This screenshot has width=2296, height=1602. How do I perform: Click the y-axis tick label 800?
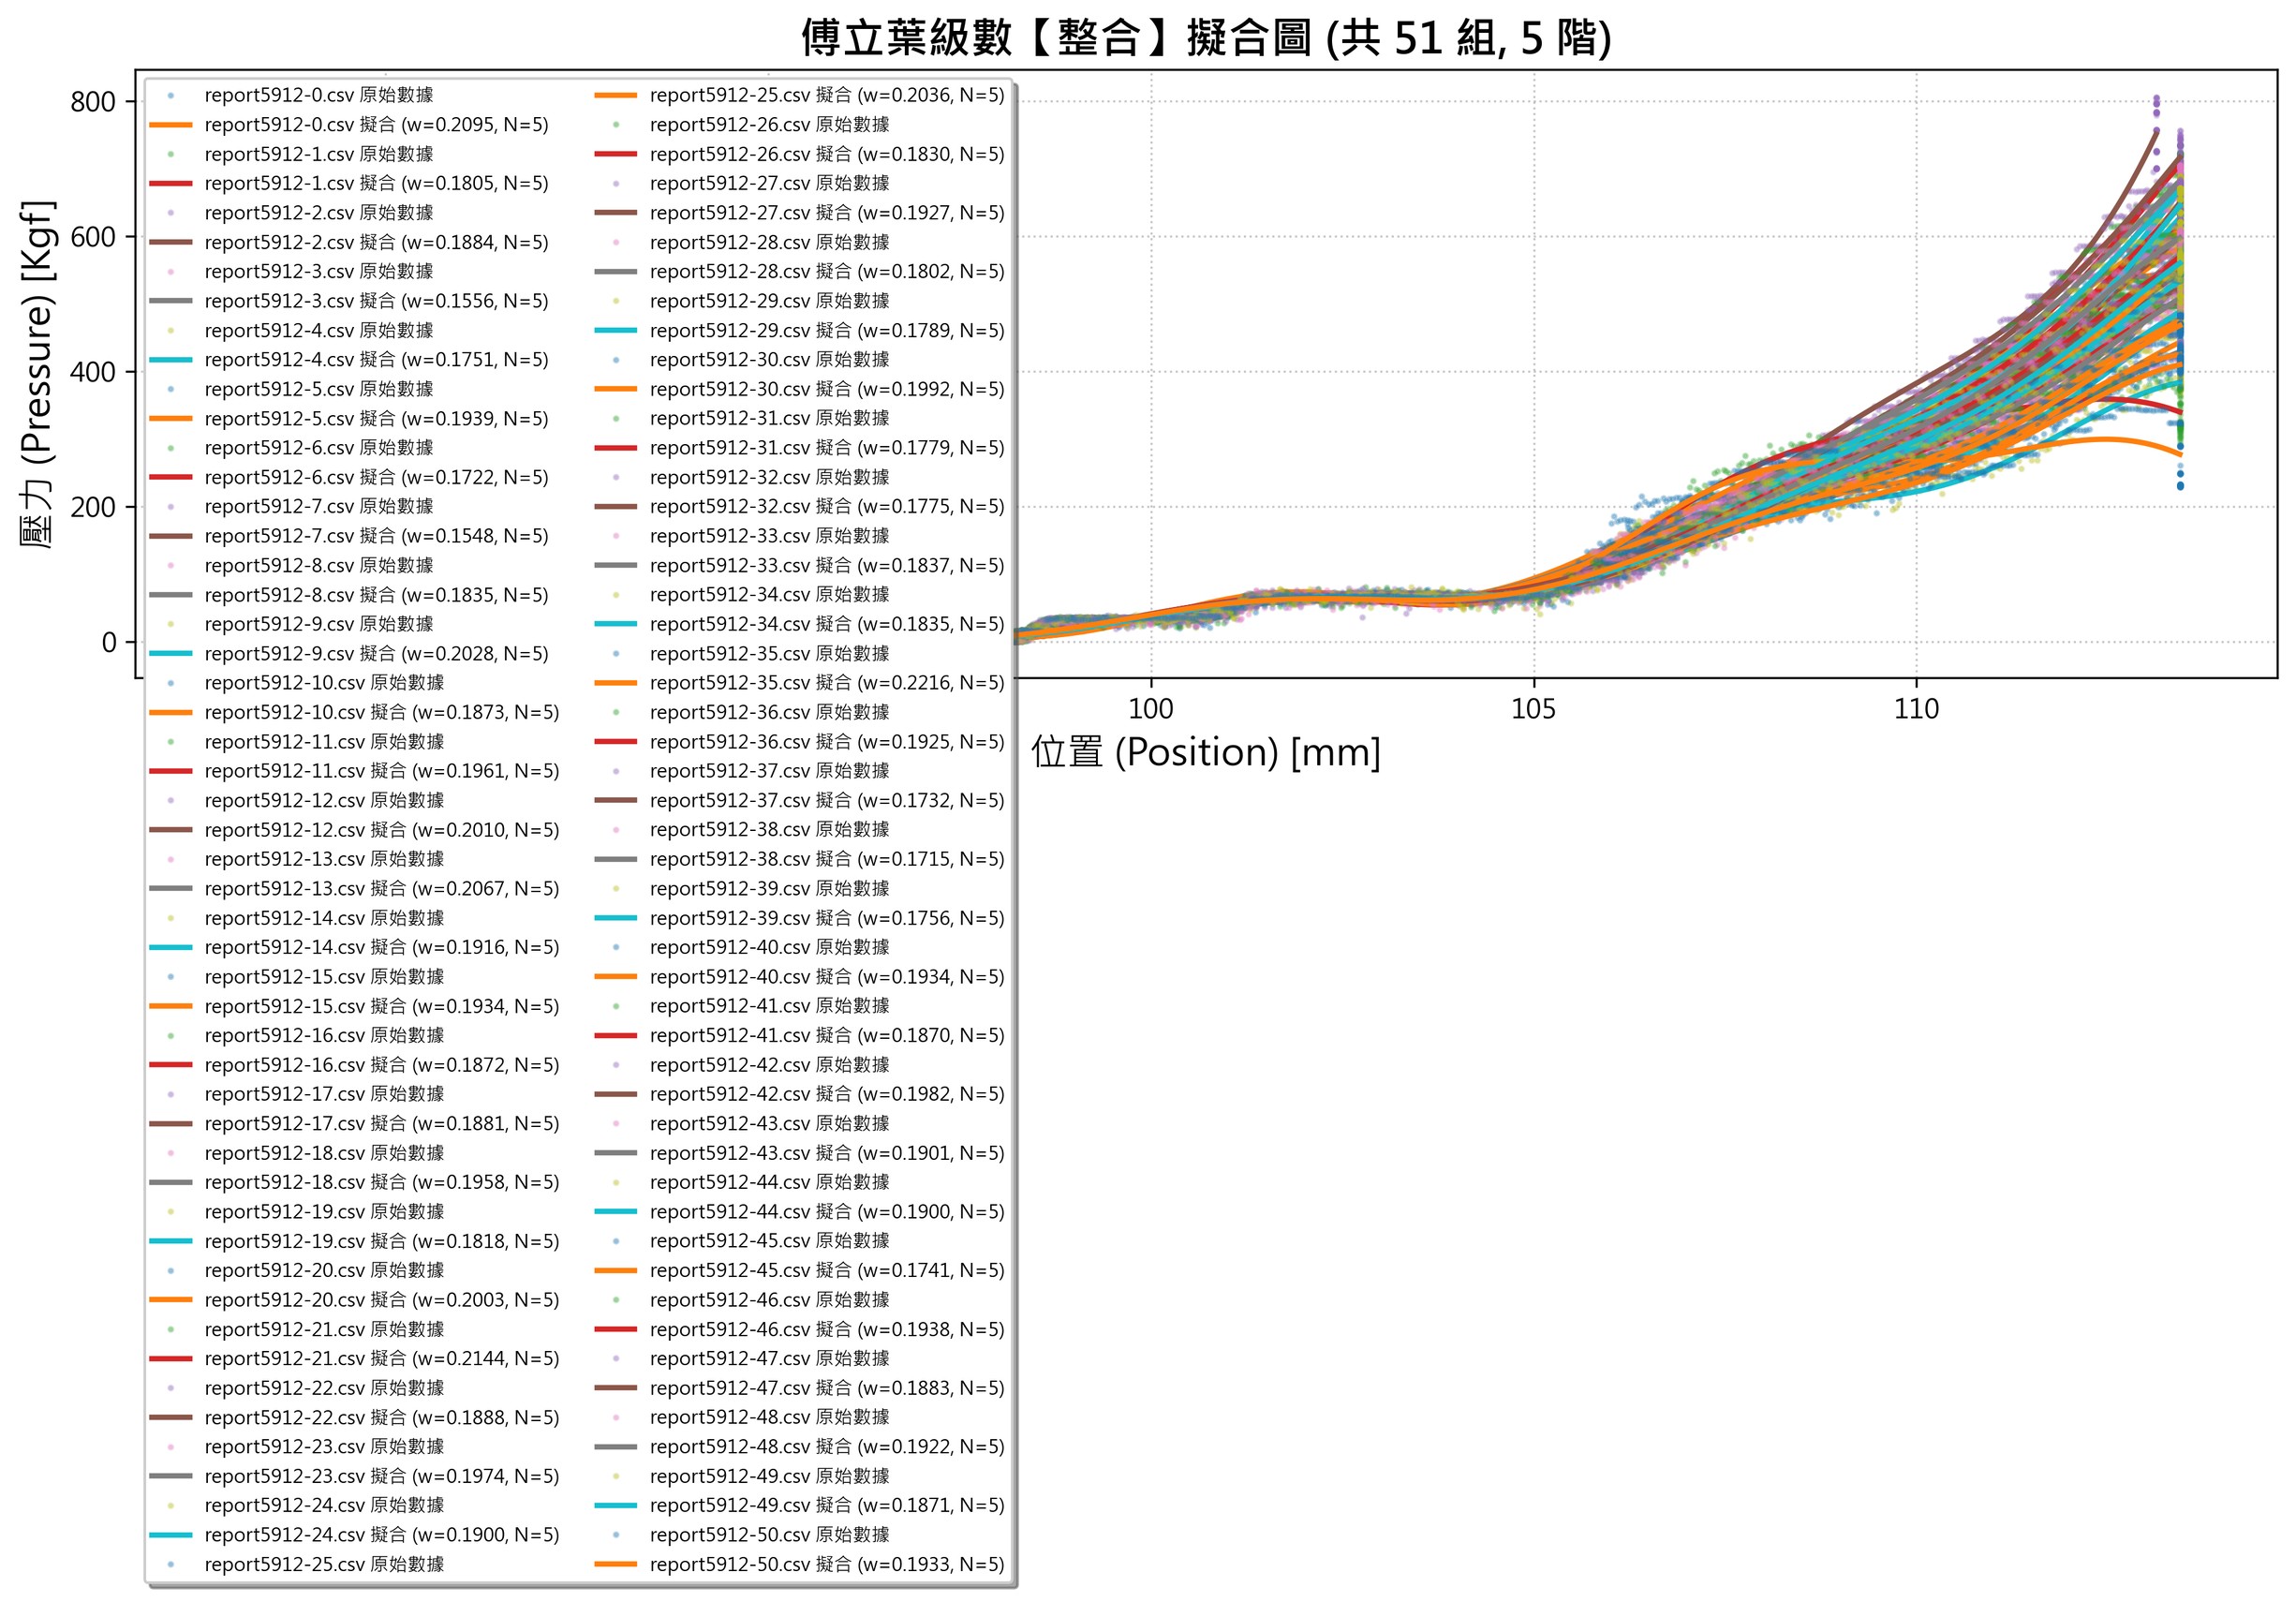tap(92, 102)
